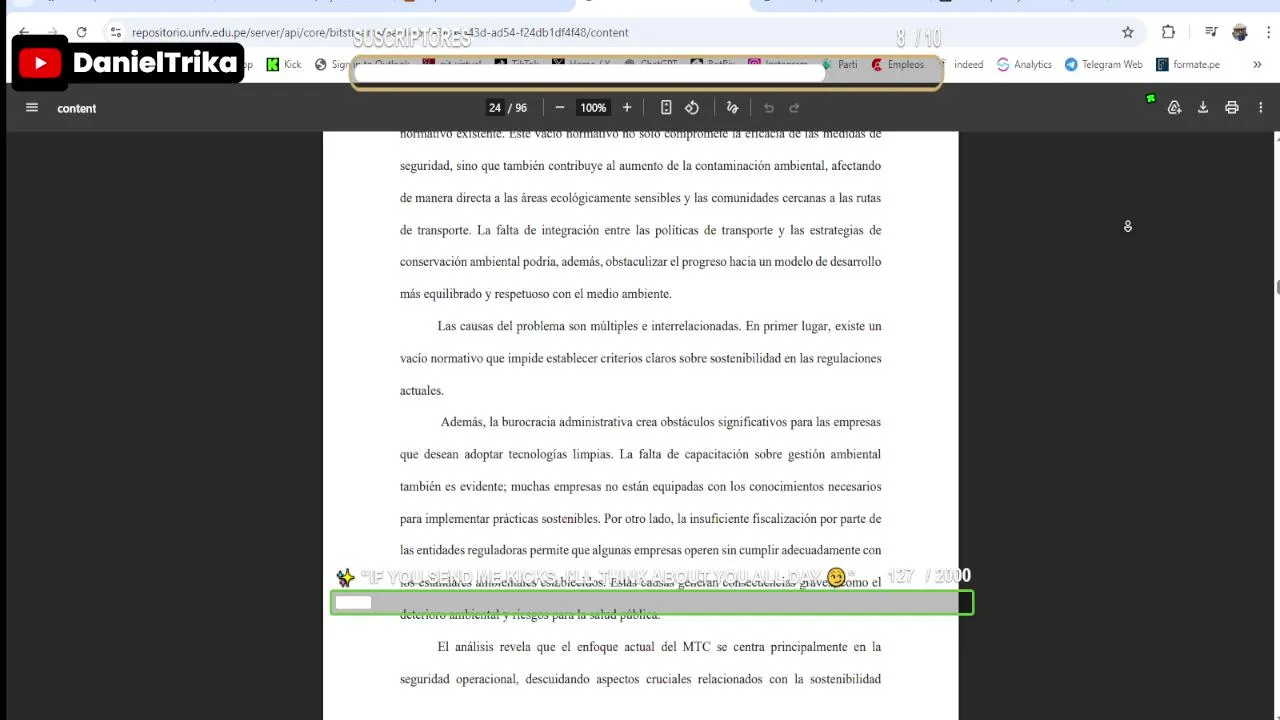Image resolution: width=1280 pixels, height=720 pixels.
Task: Select the Draw annotation tool
Action: 732,108
